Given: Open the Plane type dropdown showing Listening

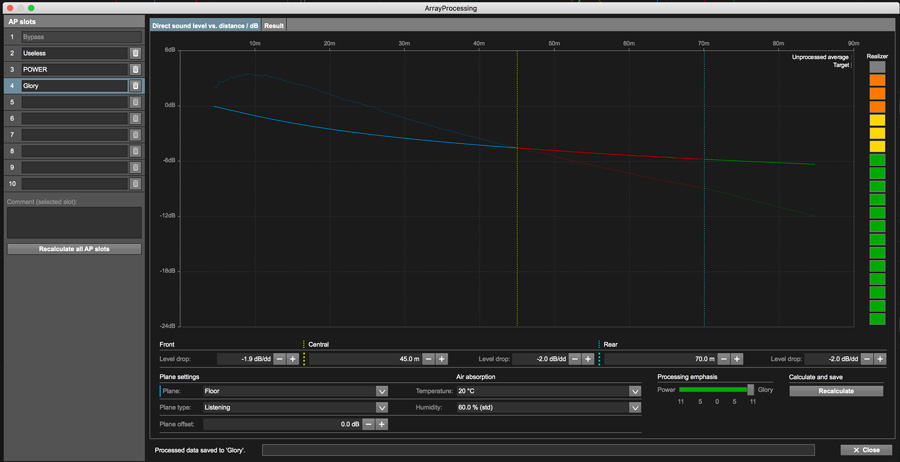Looking at the screenshot, I should tap(296, 407).
